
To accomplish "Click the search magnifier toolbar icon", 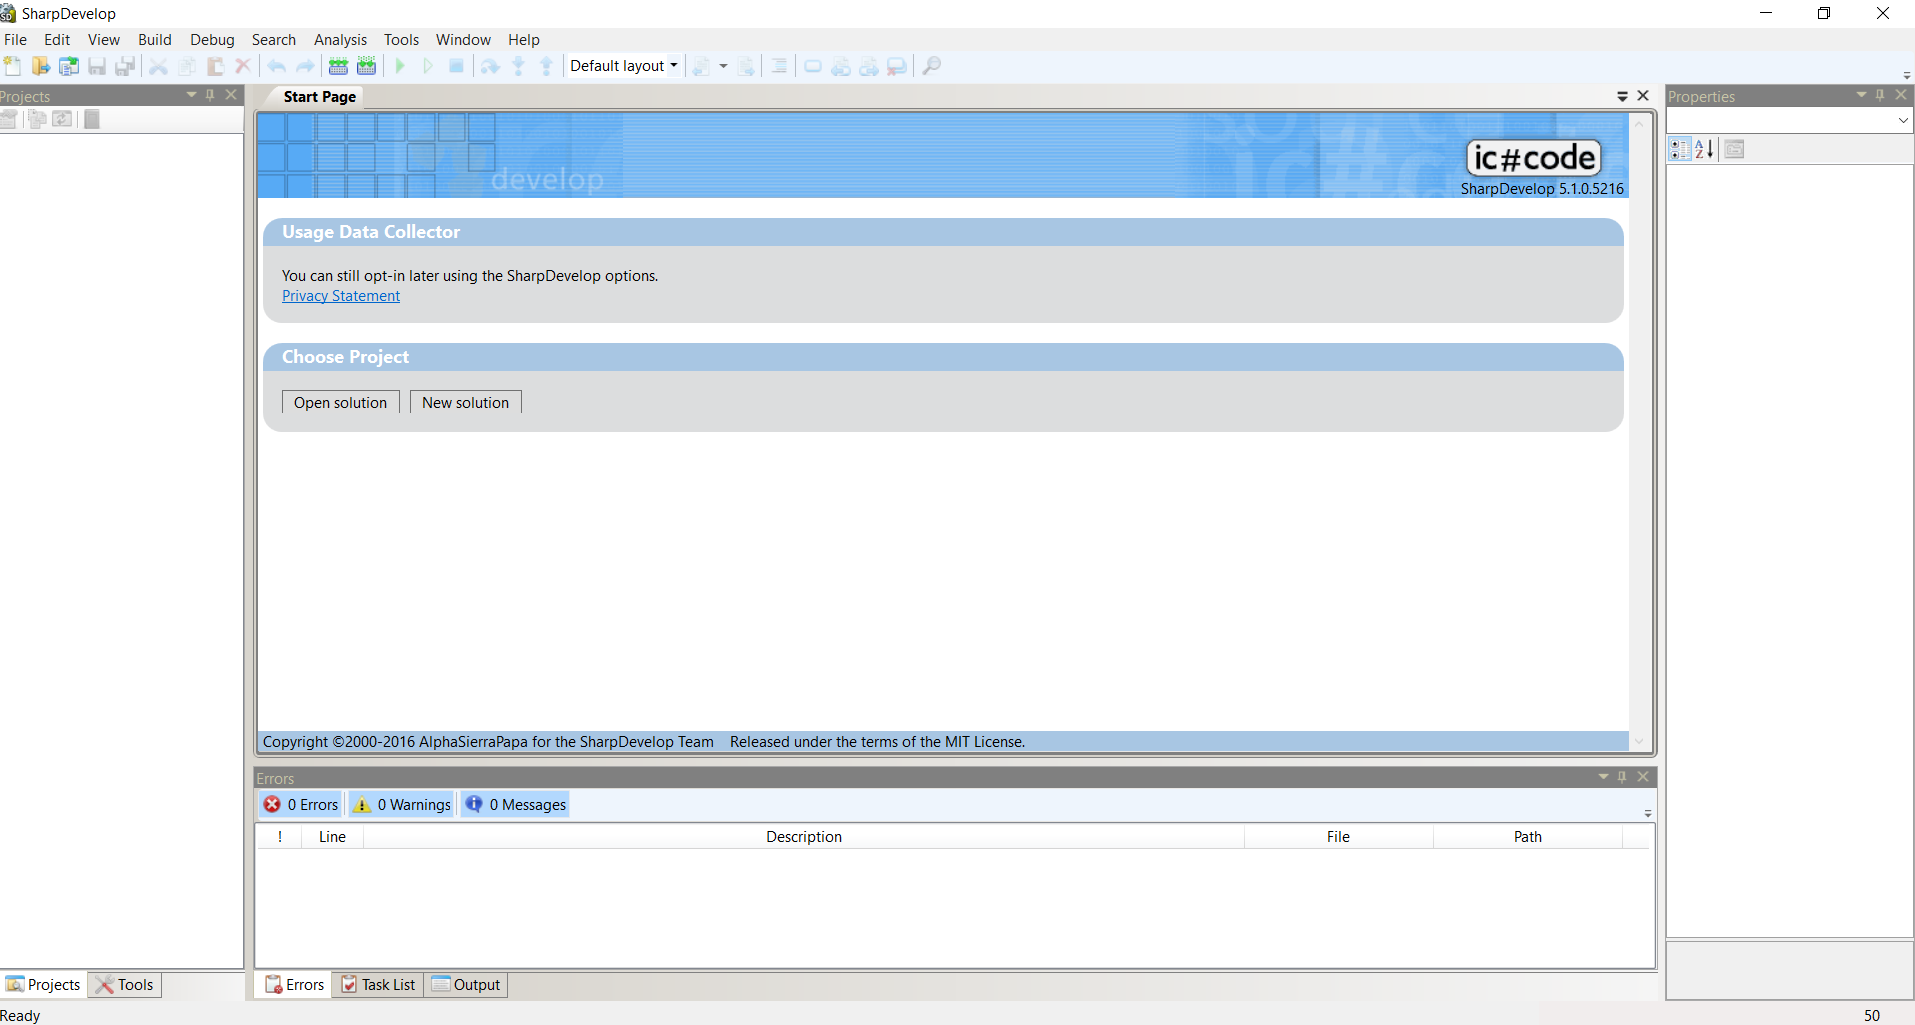I will (x=930, y=65).
